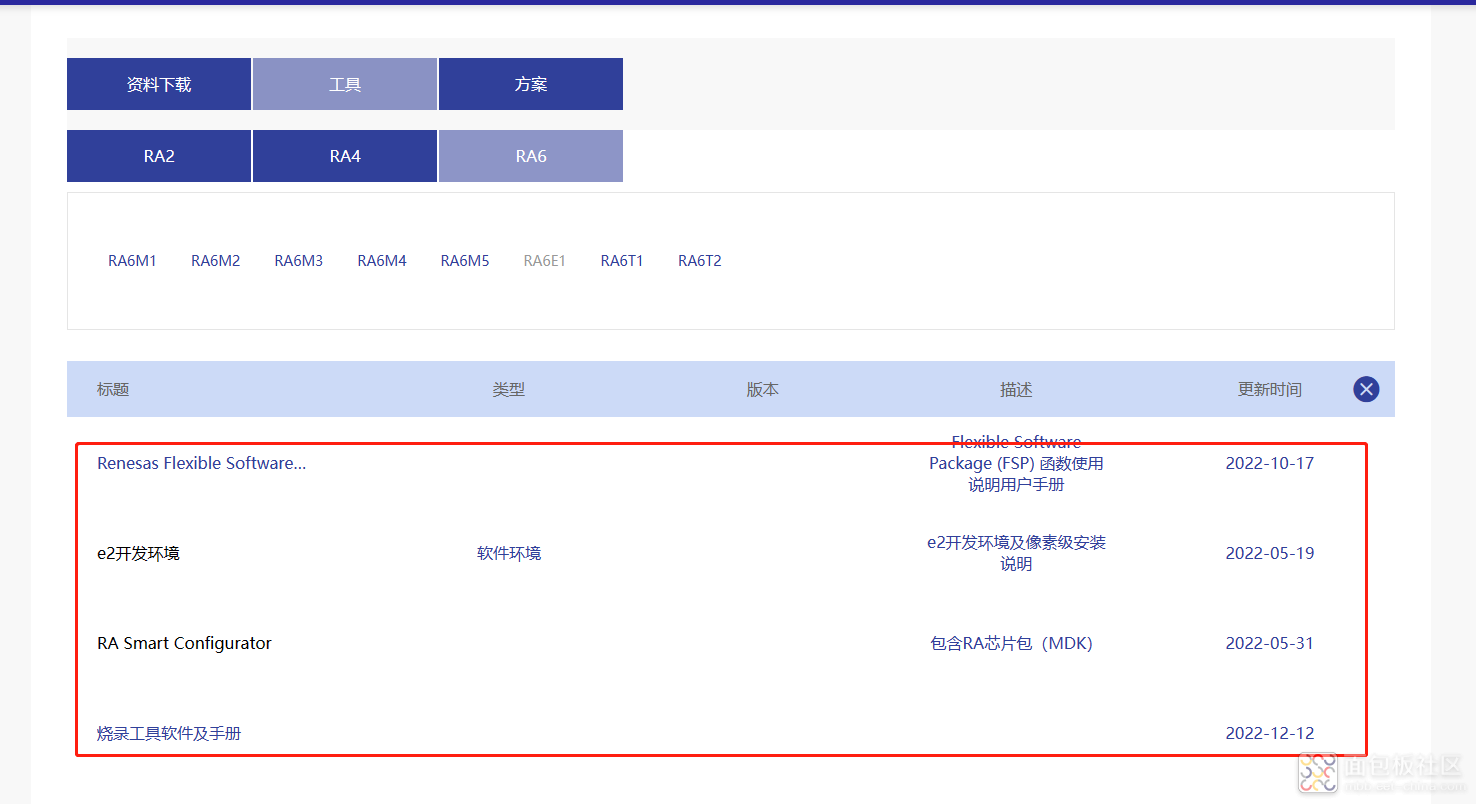Choose the RA2 series tab
This screenshot has height=804, width=1476.
pyautogui.click(x=159, y=156)
